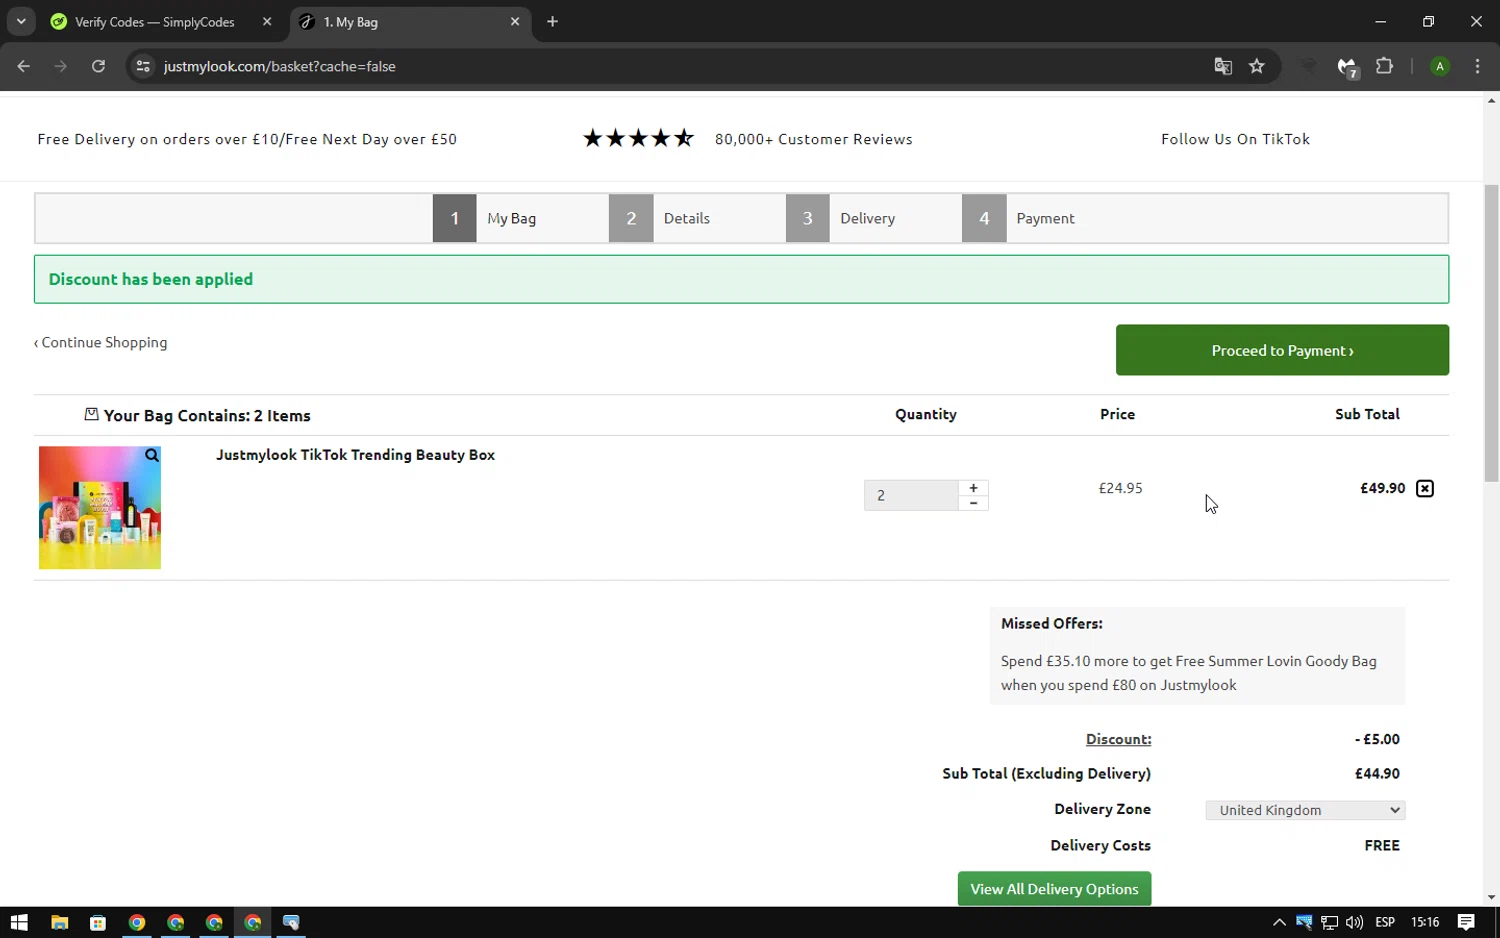1500x938 pixels.
Task: View site information icon
Action: pos(143,66)
